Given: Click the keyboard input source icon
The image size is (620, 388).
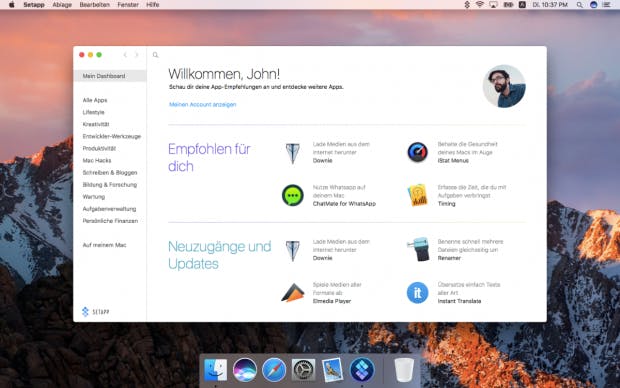Looking at the screenshot, I should coord(522,5).
